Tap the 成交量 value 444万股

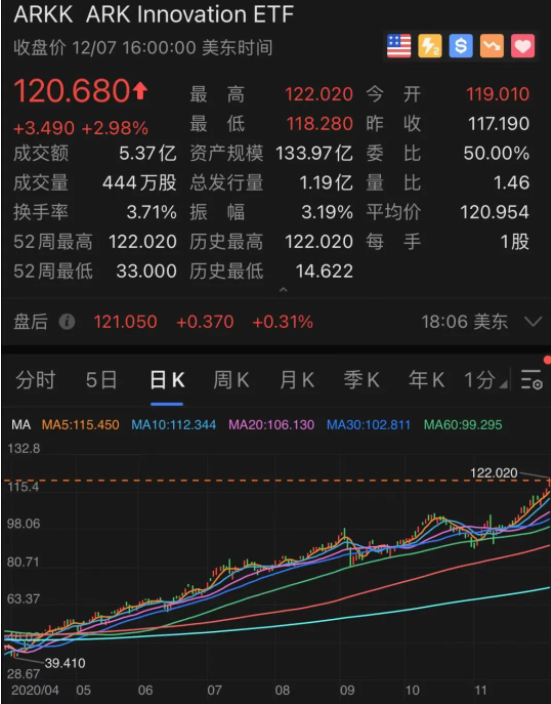(x=140, y=183)
